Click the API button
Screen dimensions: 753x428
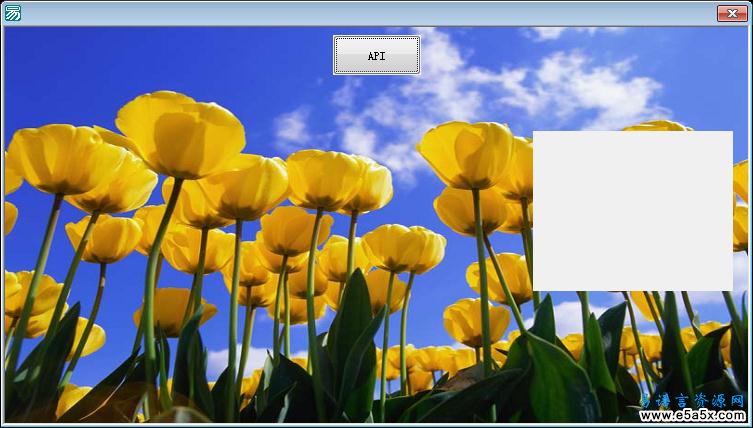pyautogui.click(x=376, y=56)
